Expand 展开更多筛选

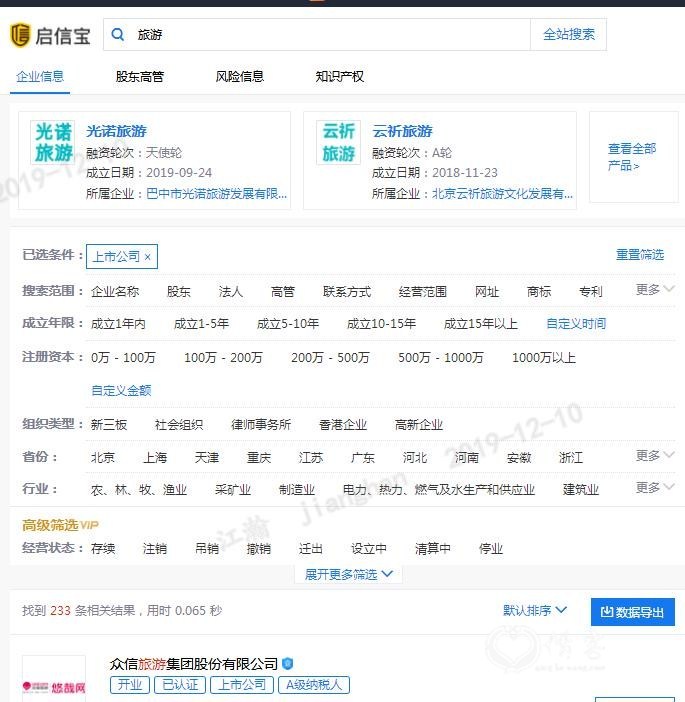[348, 574]
